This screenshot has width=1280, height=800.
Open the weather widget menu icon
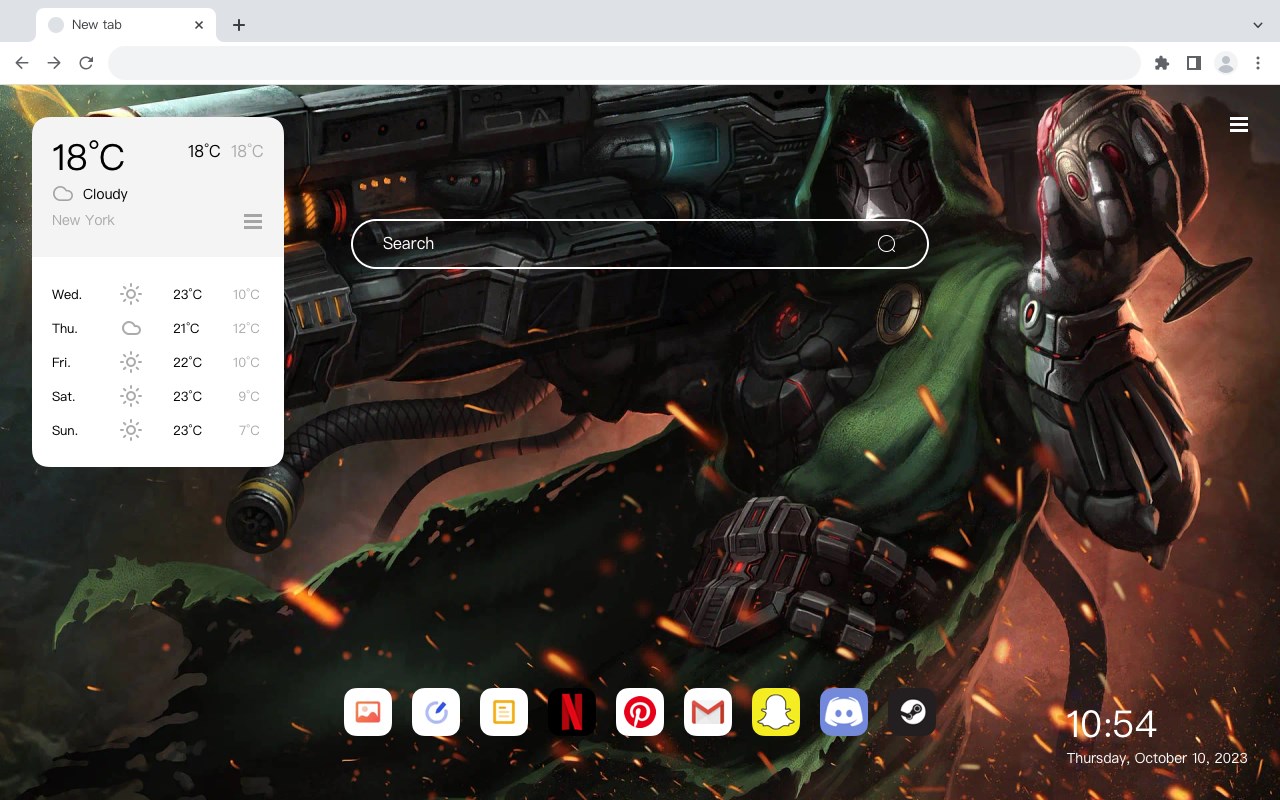[253, 221]
